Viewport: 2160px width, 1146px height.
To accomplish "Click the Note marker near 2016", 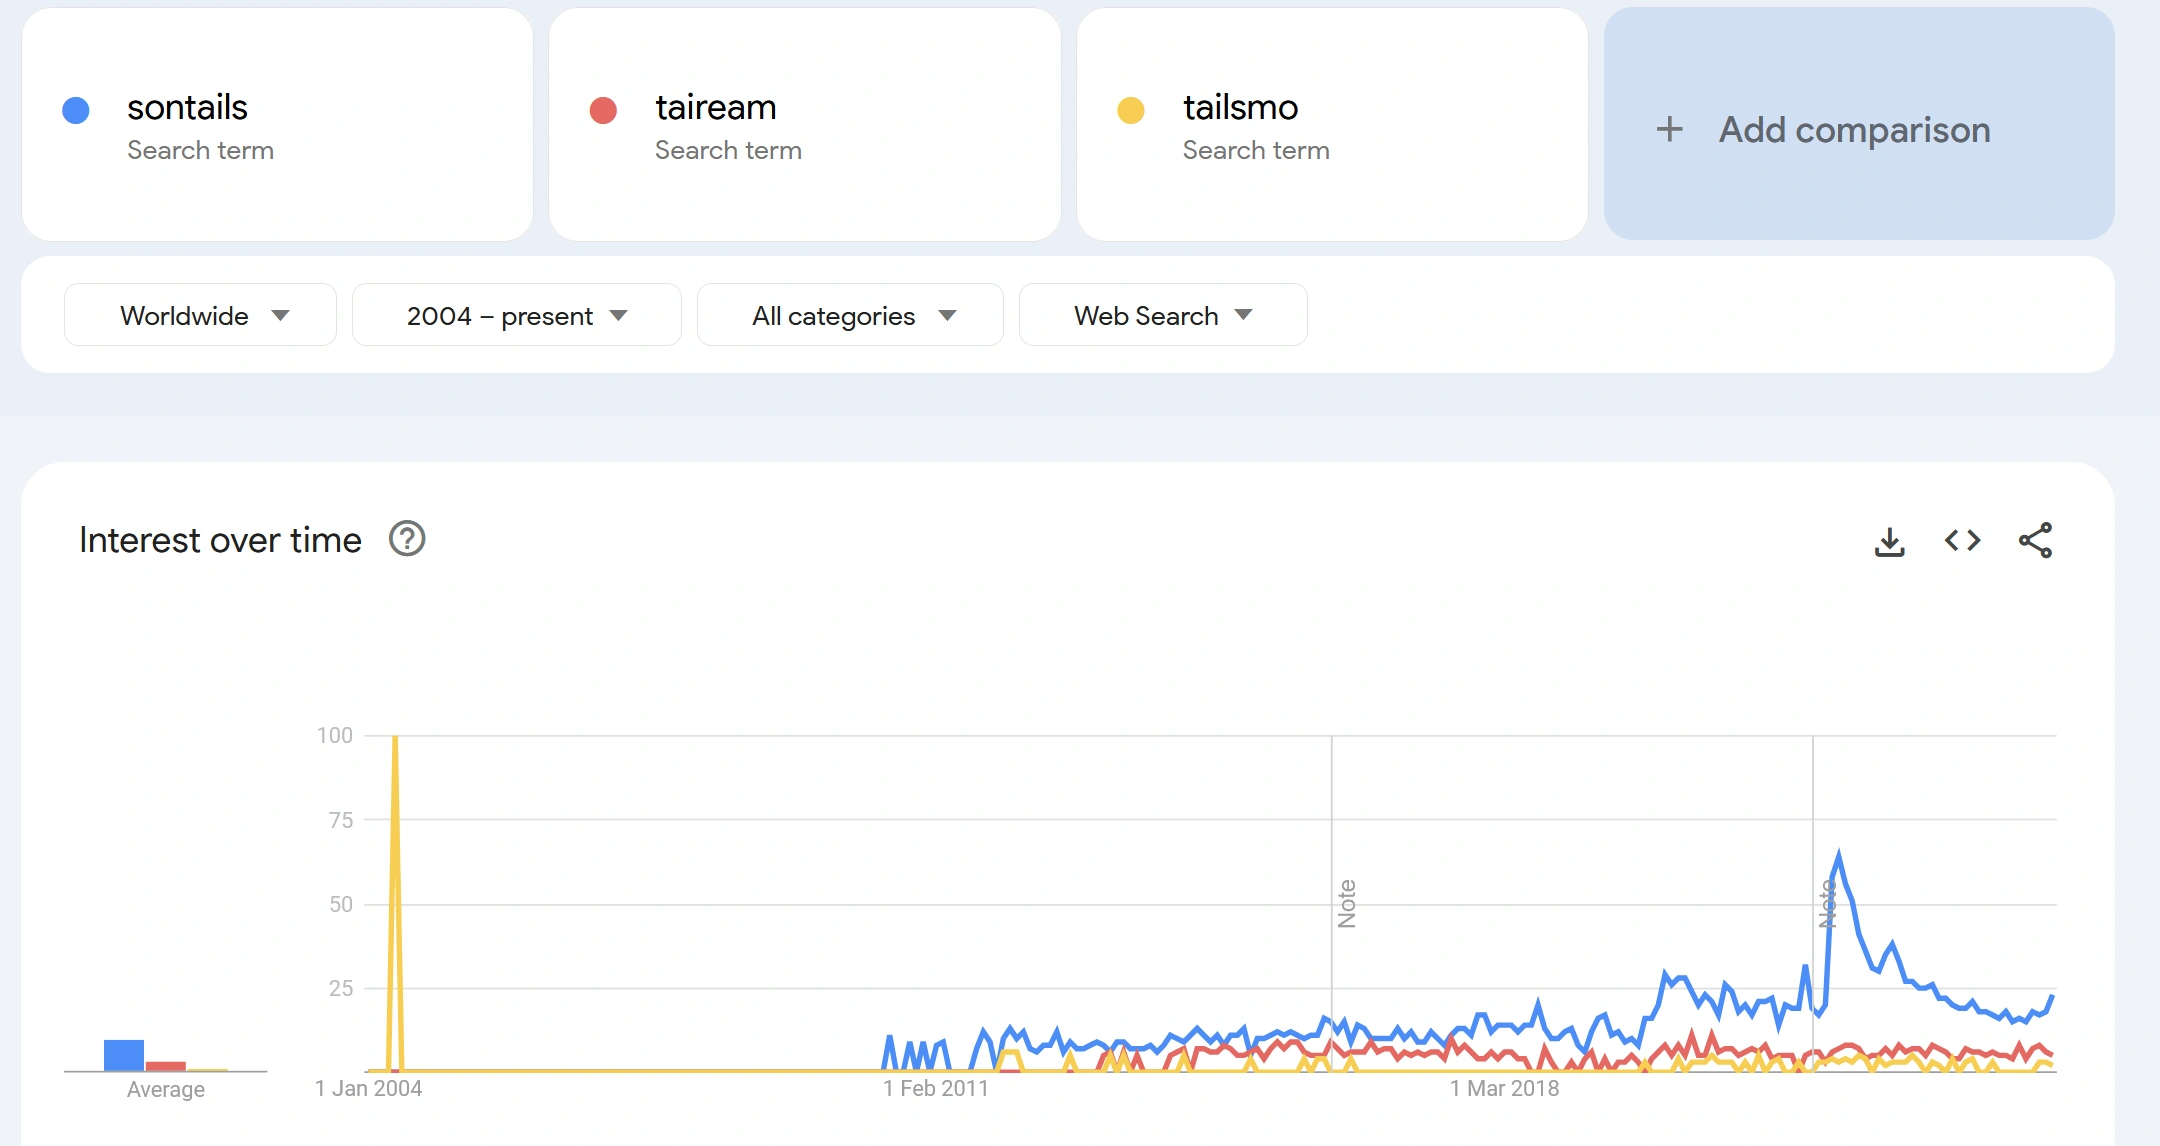I will (x=1346, y=904).
